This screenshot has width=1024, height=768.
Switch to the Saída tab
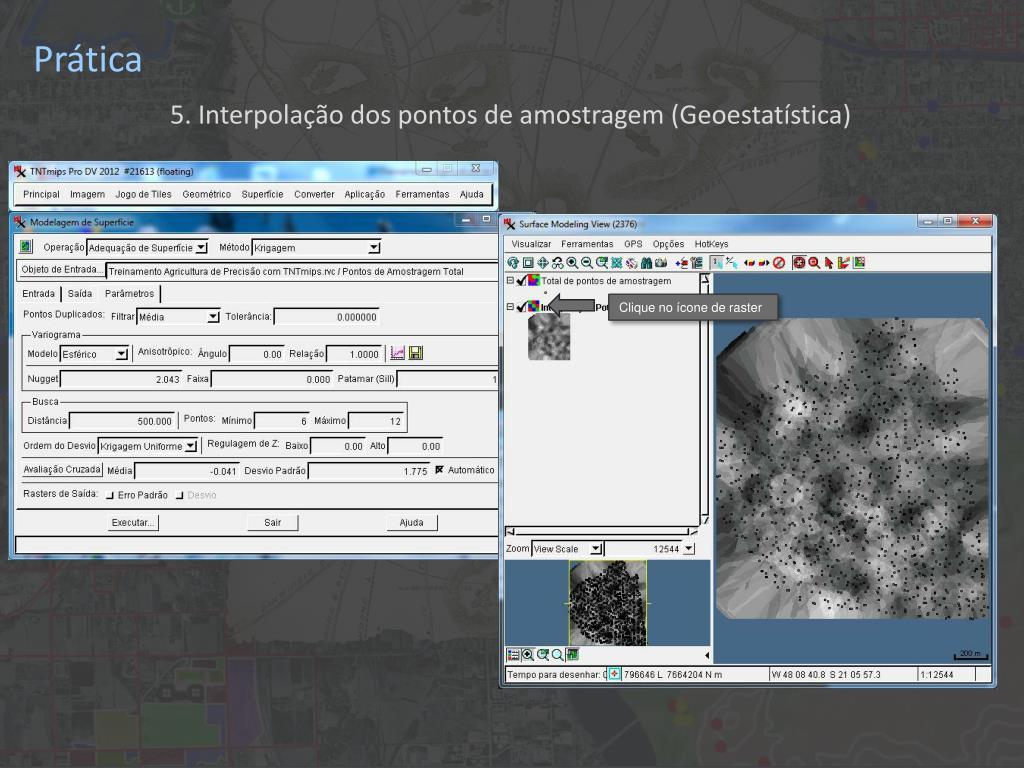pyautogui.click(x=80, y=293)
